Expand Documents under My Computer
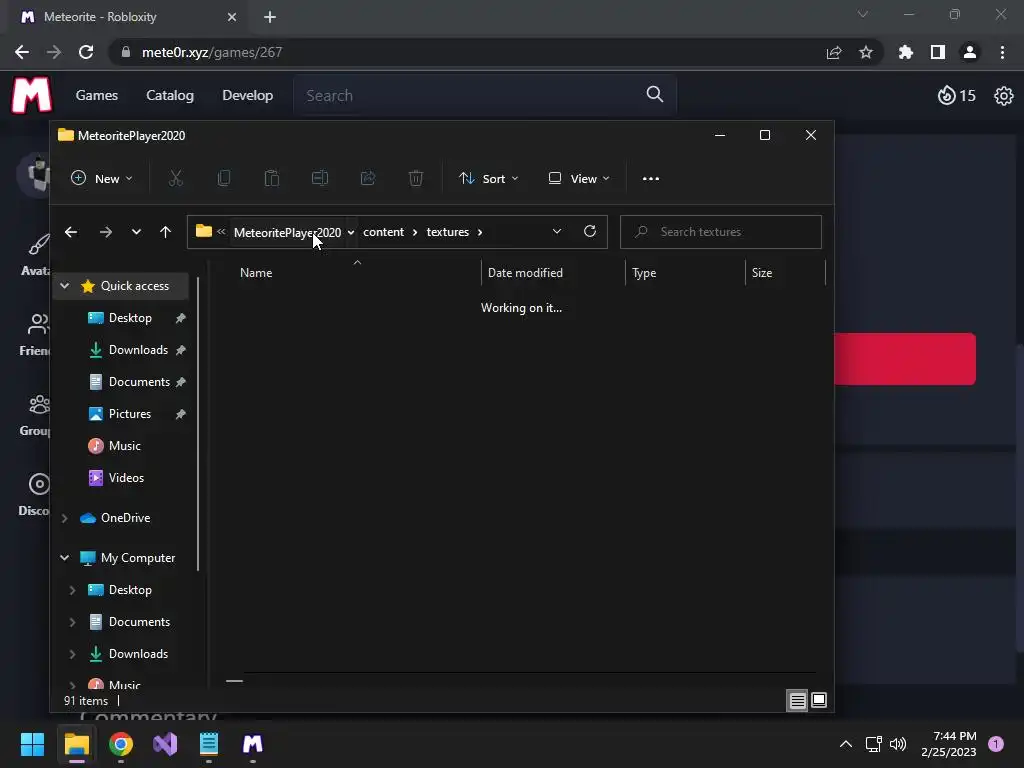The image size is (1024, 768). [72, 622]
